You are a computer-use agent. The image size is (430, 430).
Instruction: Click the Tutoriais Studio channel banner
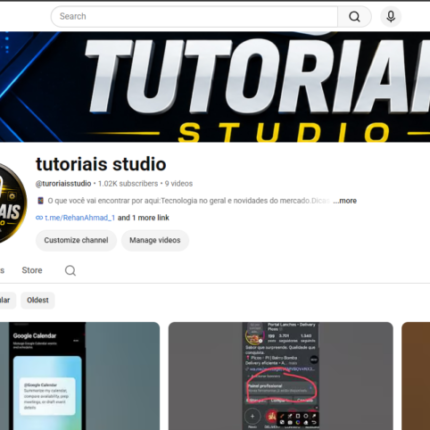tap(215, 87)
